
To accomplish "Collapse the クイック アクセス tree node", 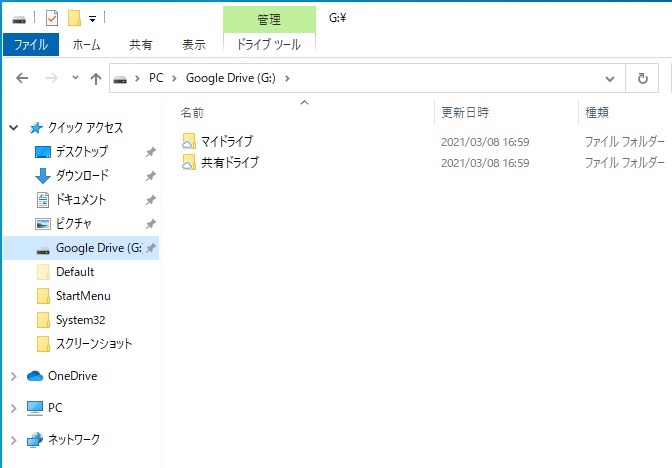I will pyautogui.click(x=13, y=128).
